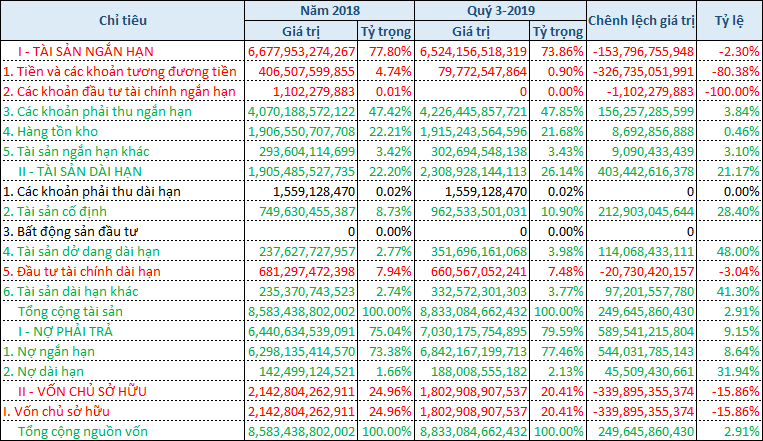
Task: Select value 6,524,156,518,319
Action: click(473, 52)
